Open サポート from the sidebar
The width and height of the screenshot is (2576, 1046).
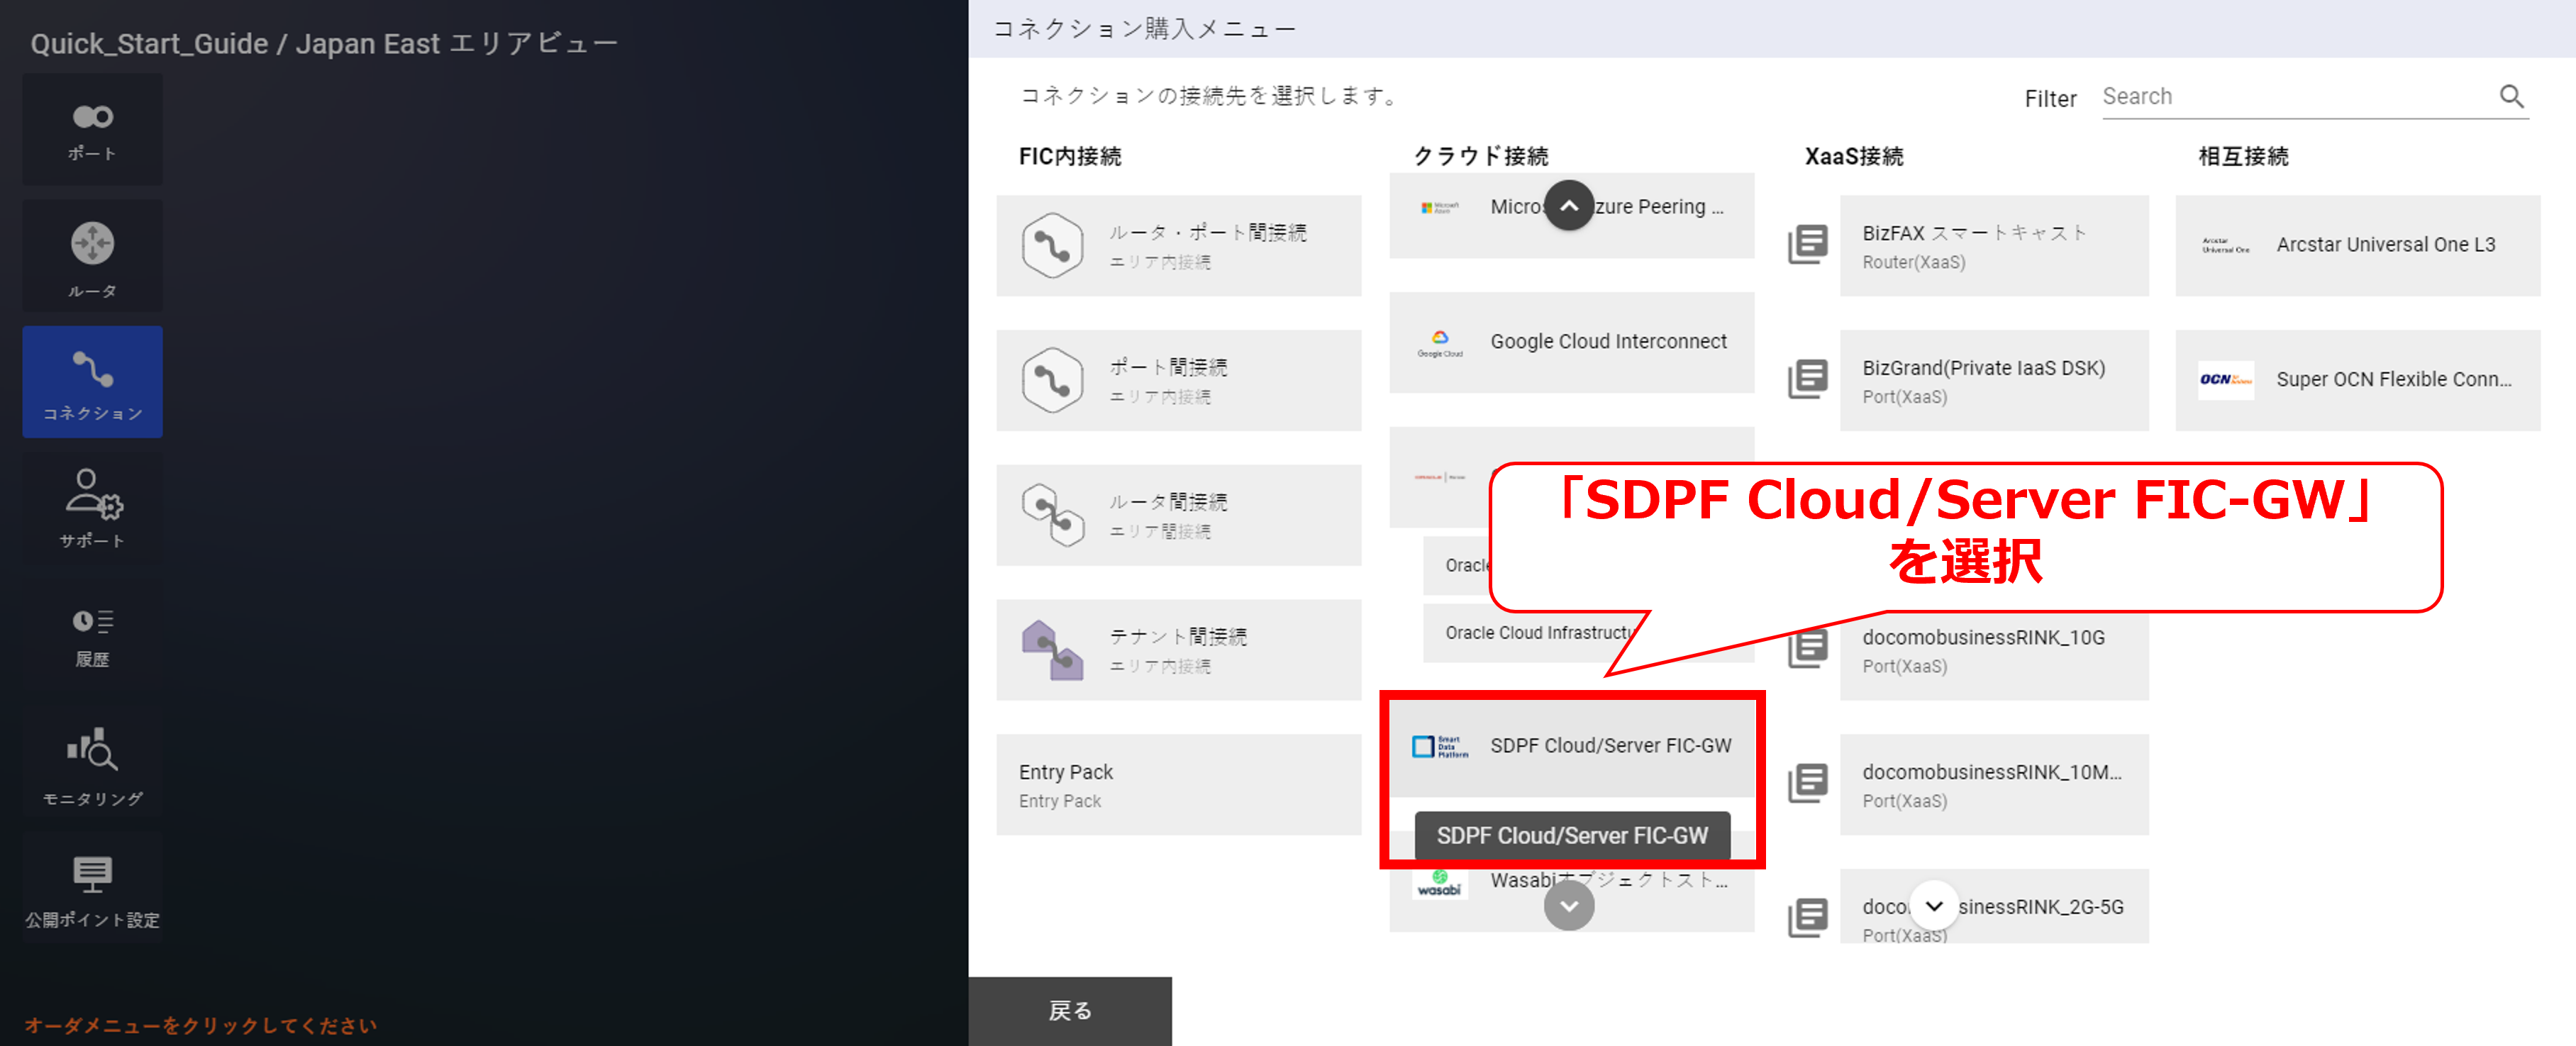[x=91, y=508]
